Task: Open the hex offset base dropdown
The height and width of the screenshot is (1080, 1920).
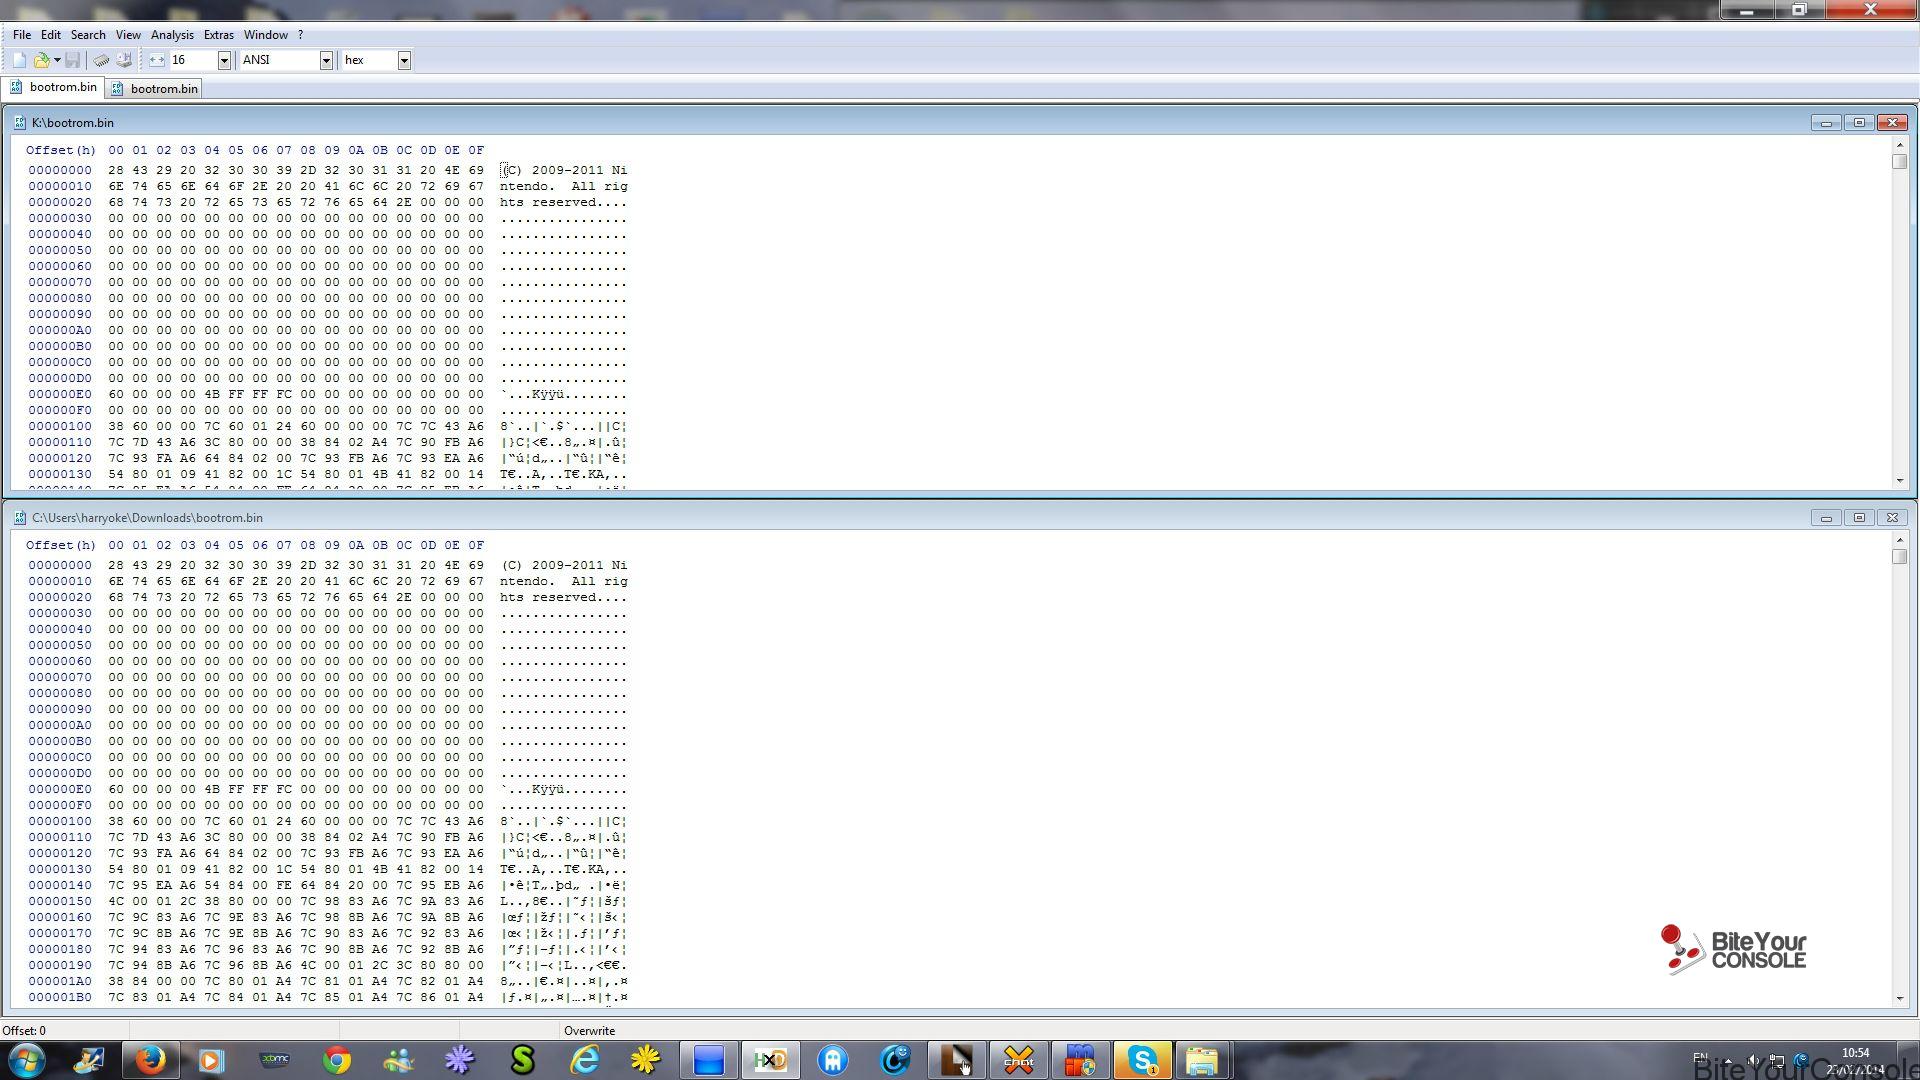Action: point(404,60)
